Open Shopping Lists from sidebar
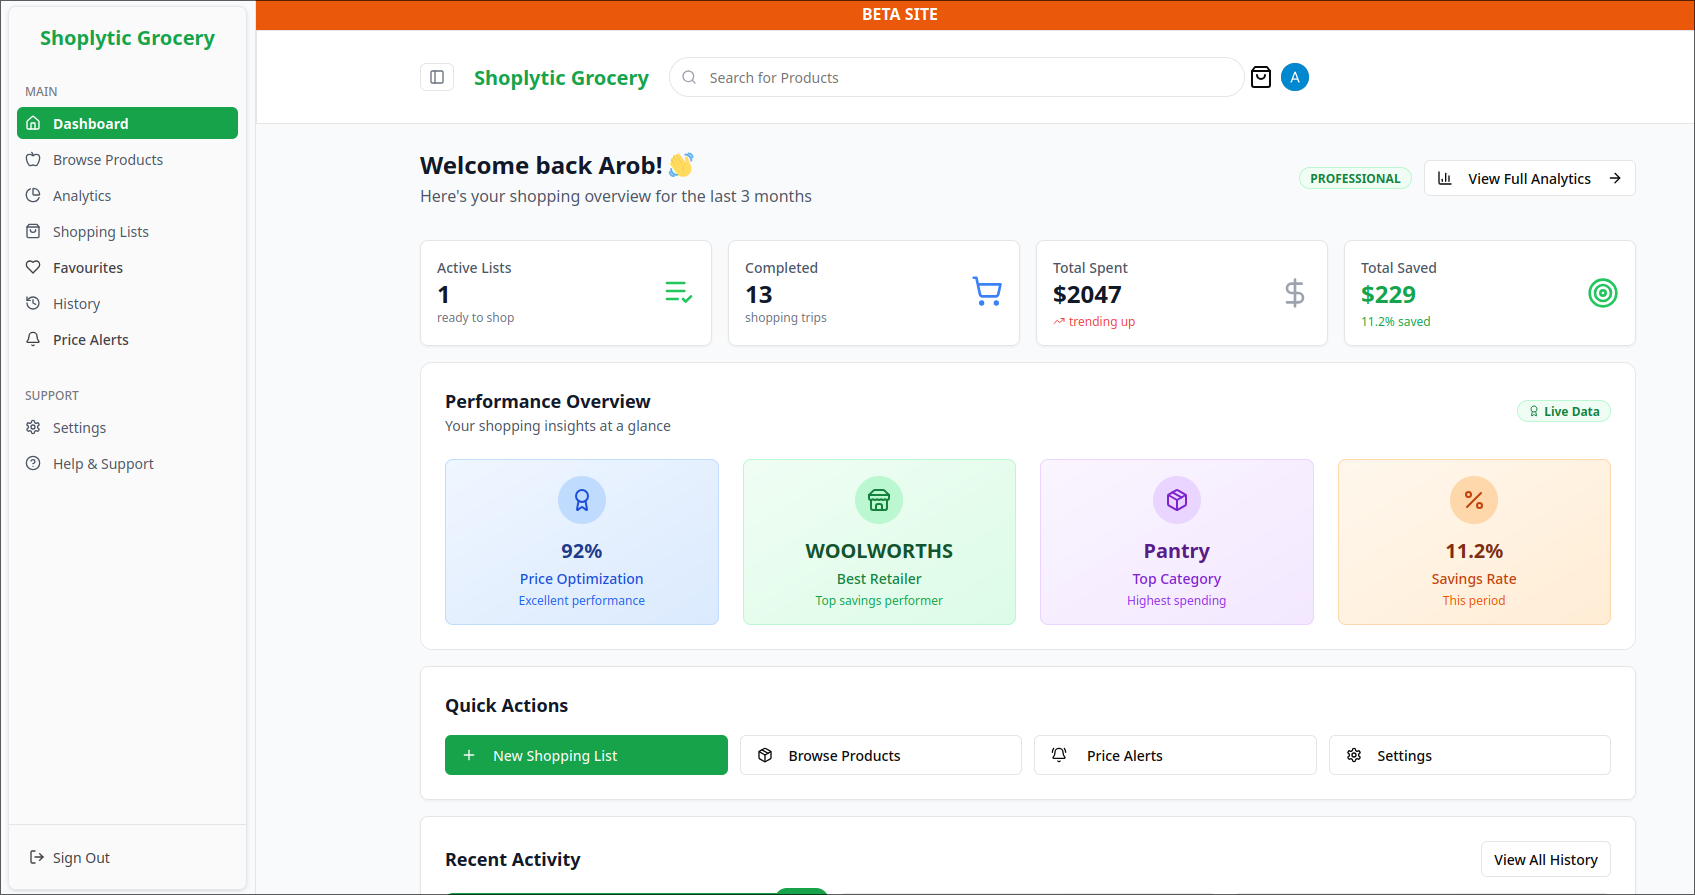 (x=100, y=232)
